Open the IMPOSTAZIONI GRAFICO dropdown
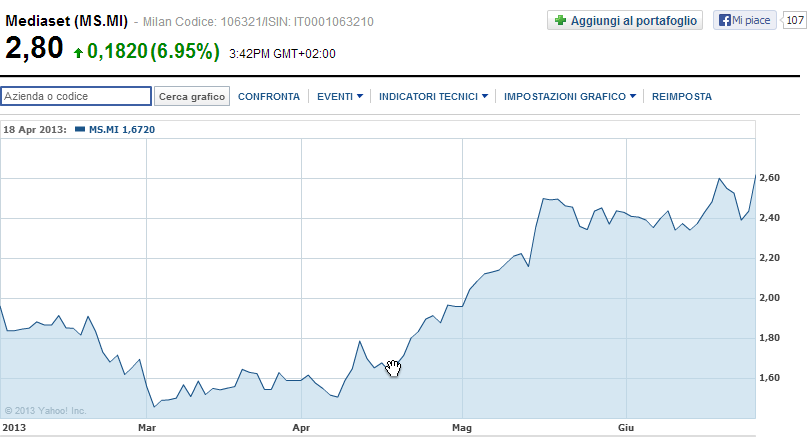The height and width of the screenshot is (437, 807). coord(570,96)
